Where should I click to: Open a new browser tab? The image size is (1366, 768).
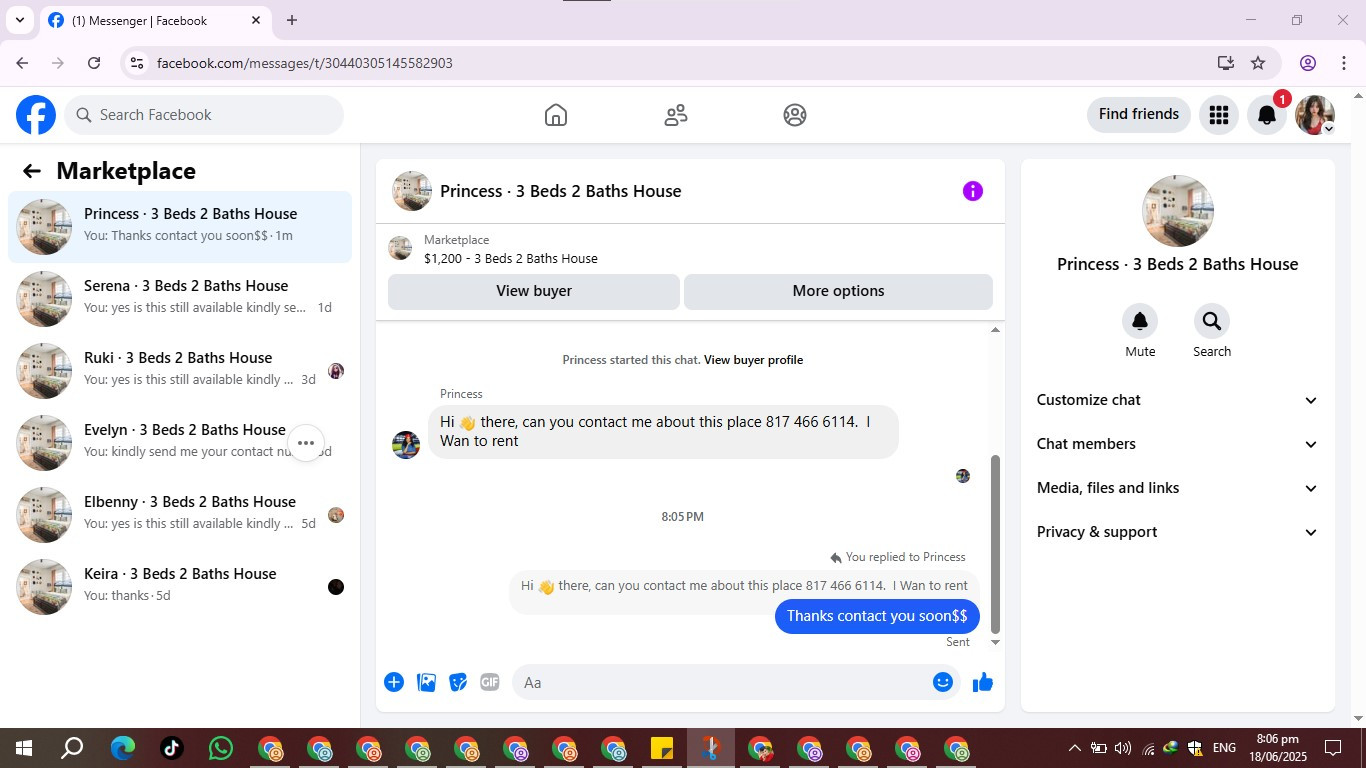coord(292,20)
